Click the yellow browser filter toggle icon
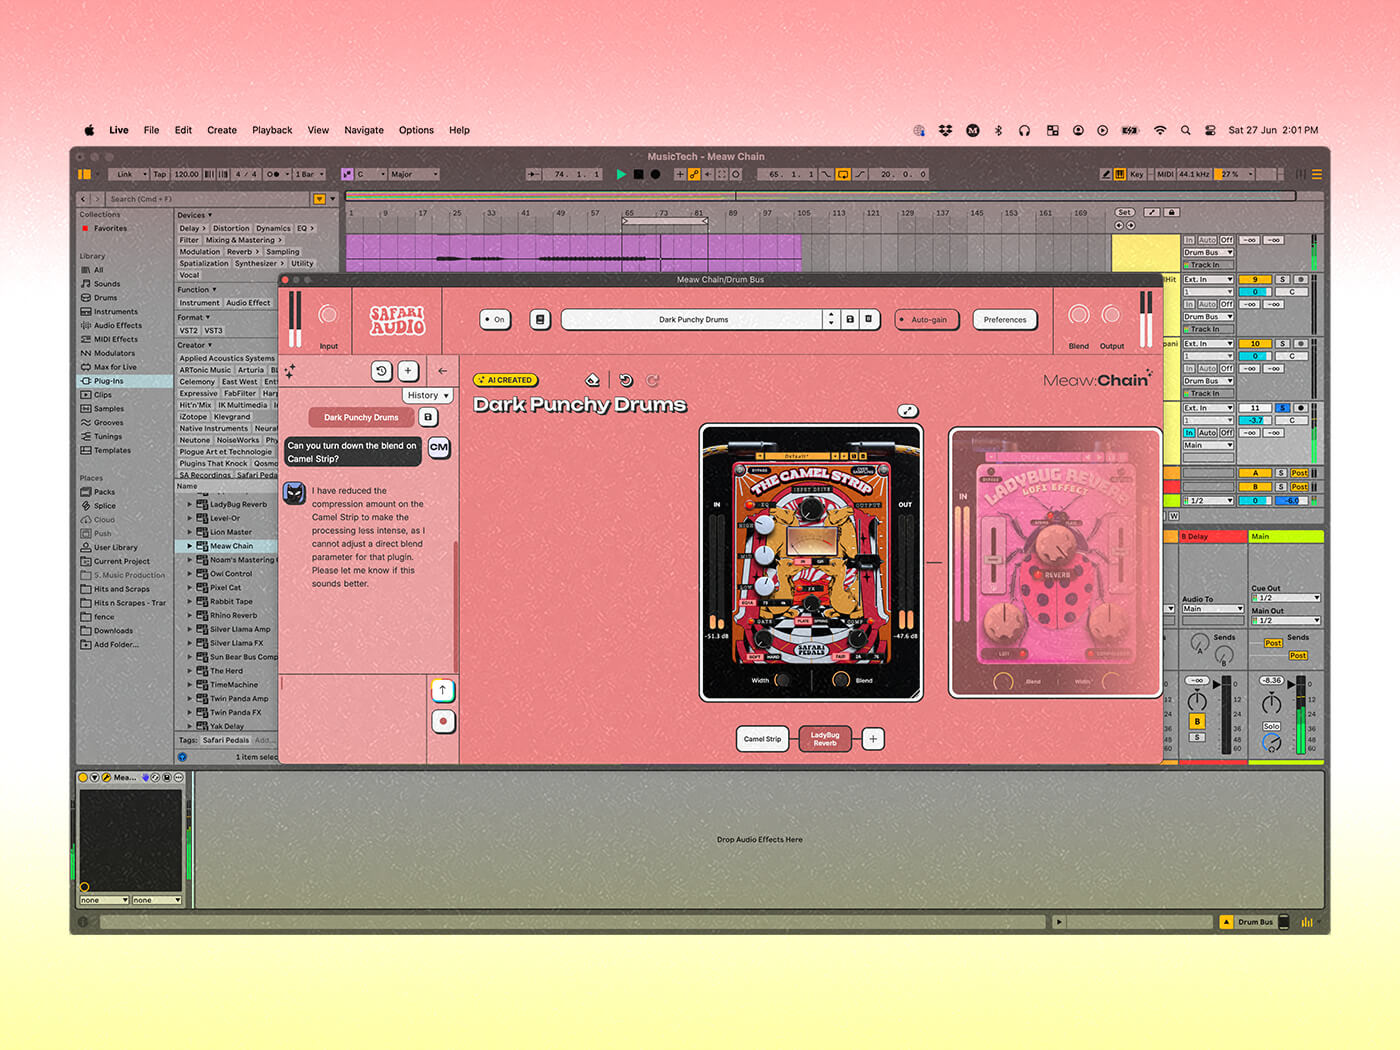Image resolution: width=1400 pixels, height=1050 pixels. pyautogui.click(x=319, y=199)
